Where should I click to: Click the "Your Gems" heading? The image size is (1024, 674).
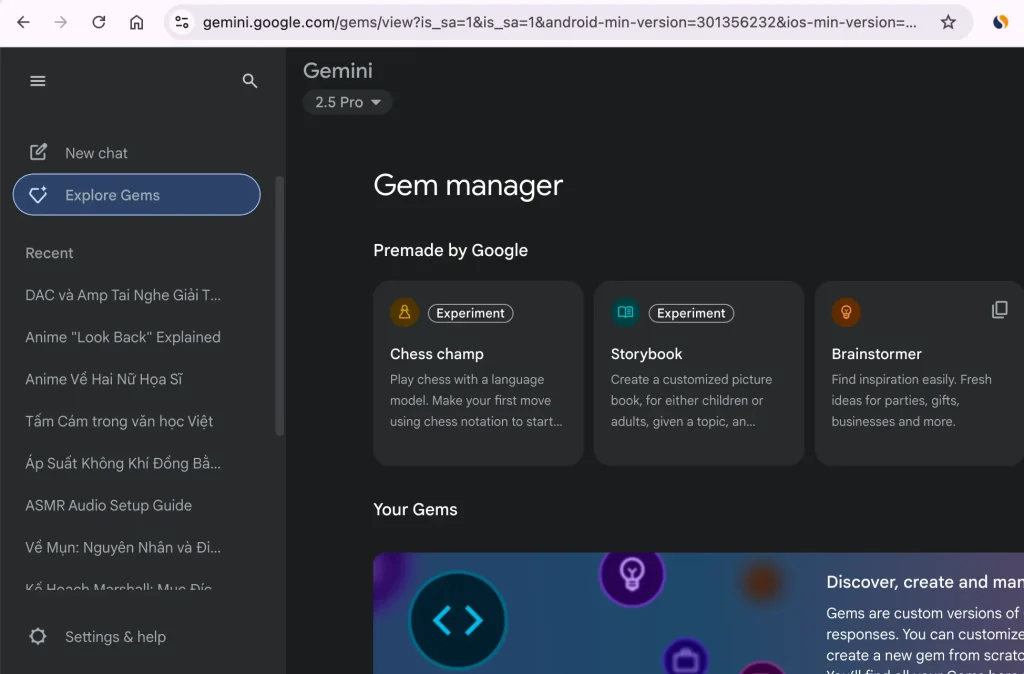(415, 509)
